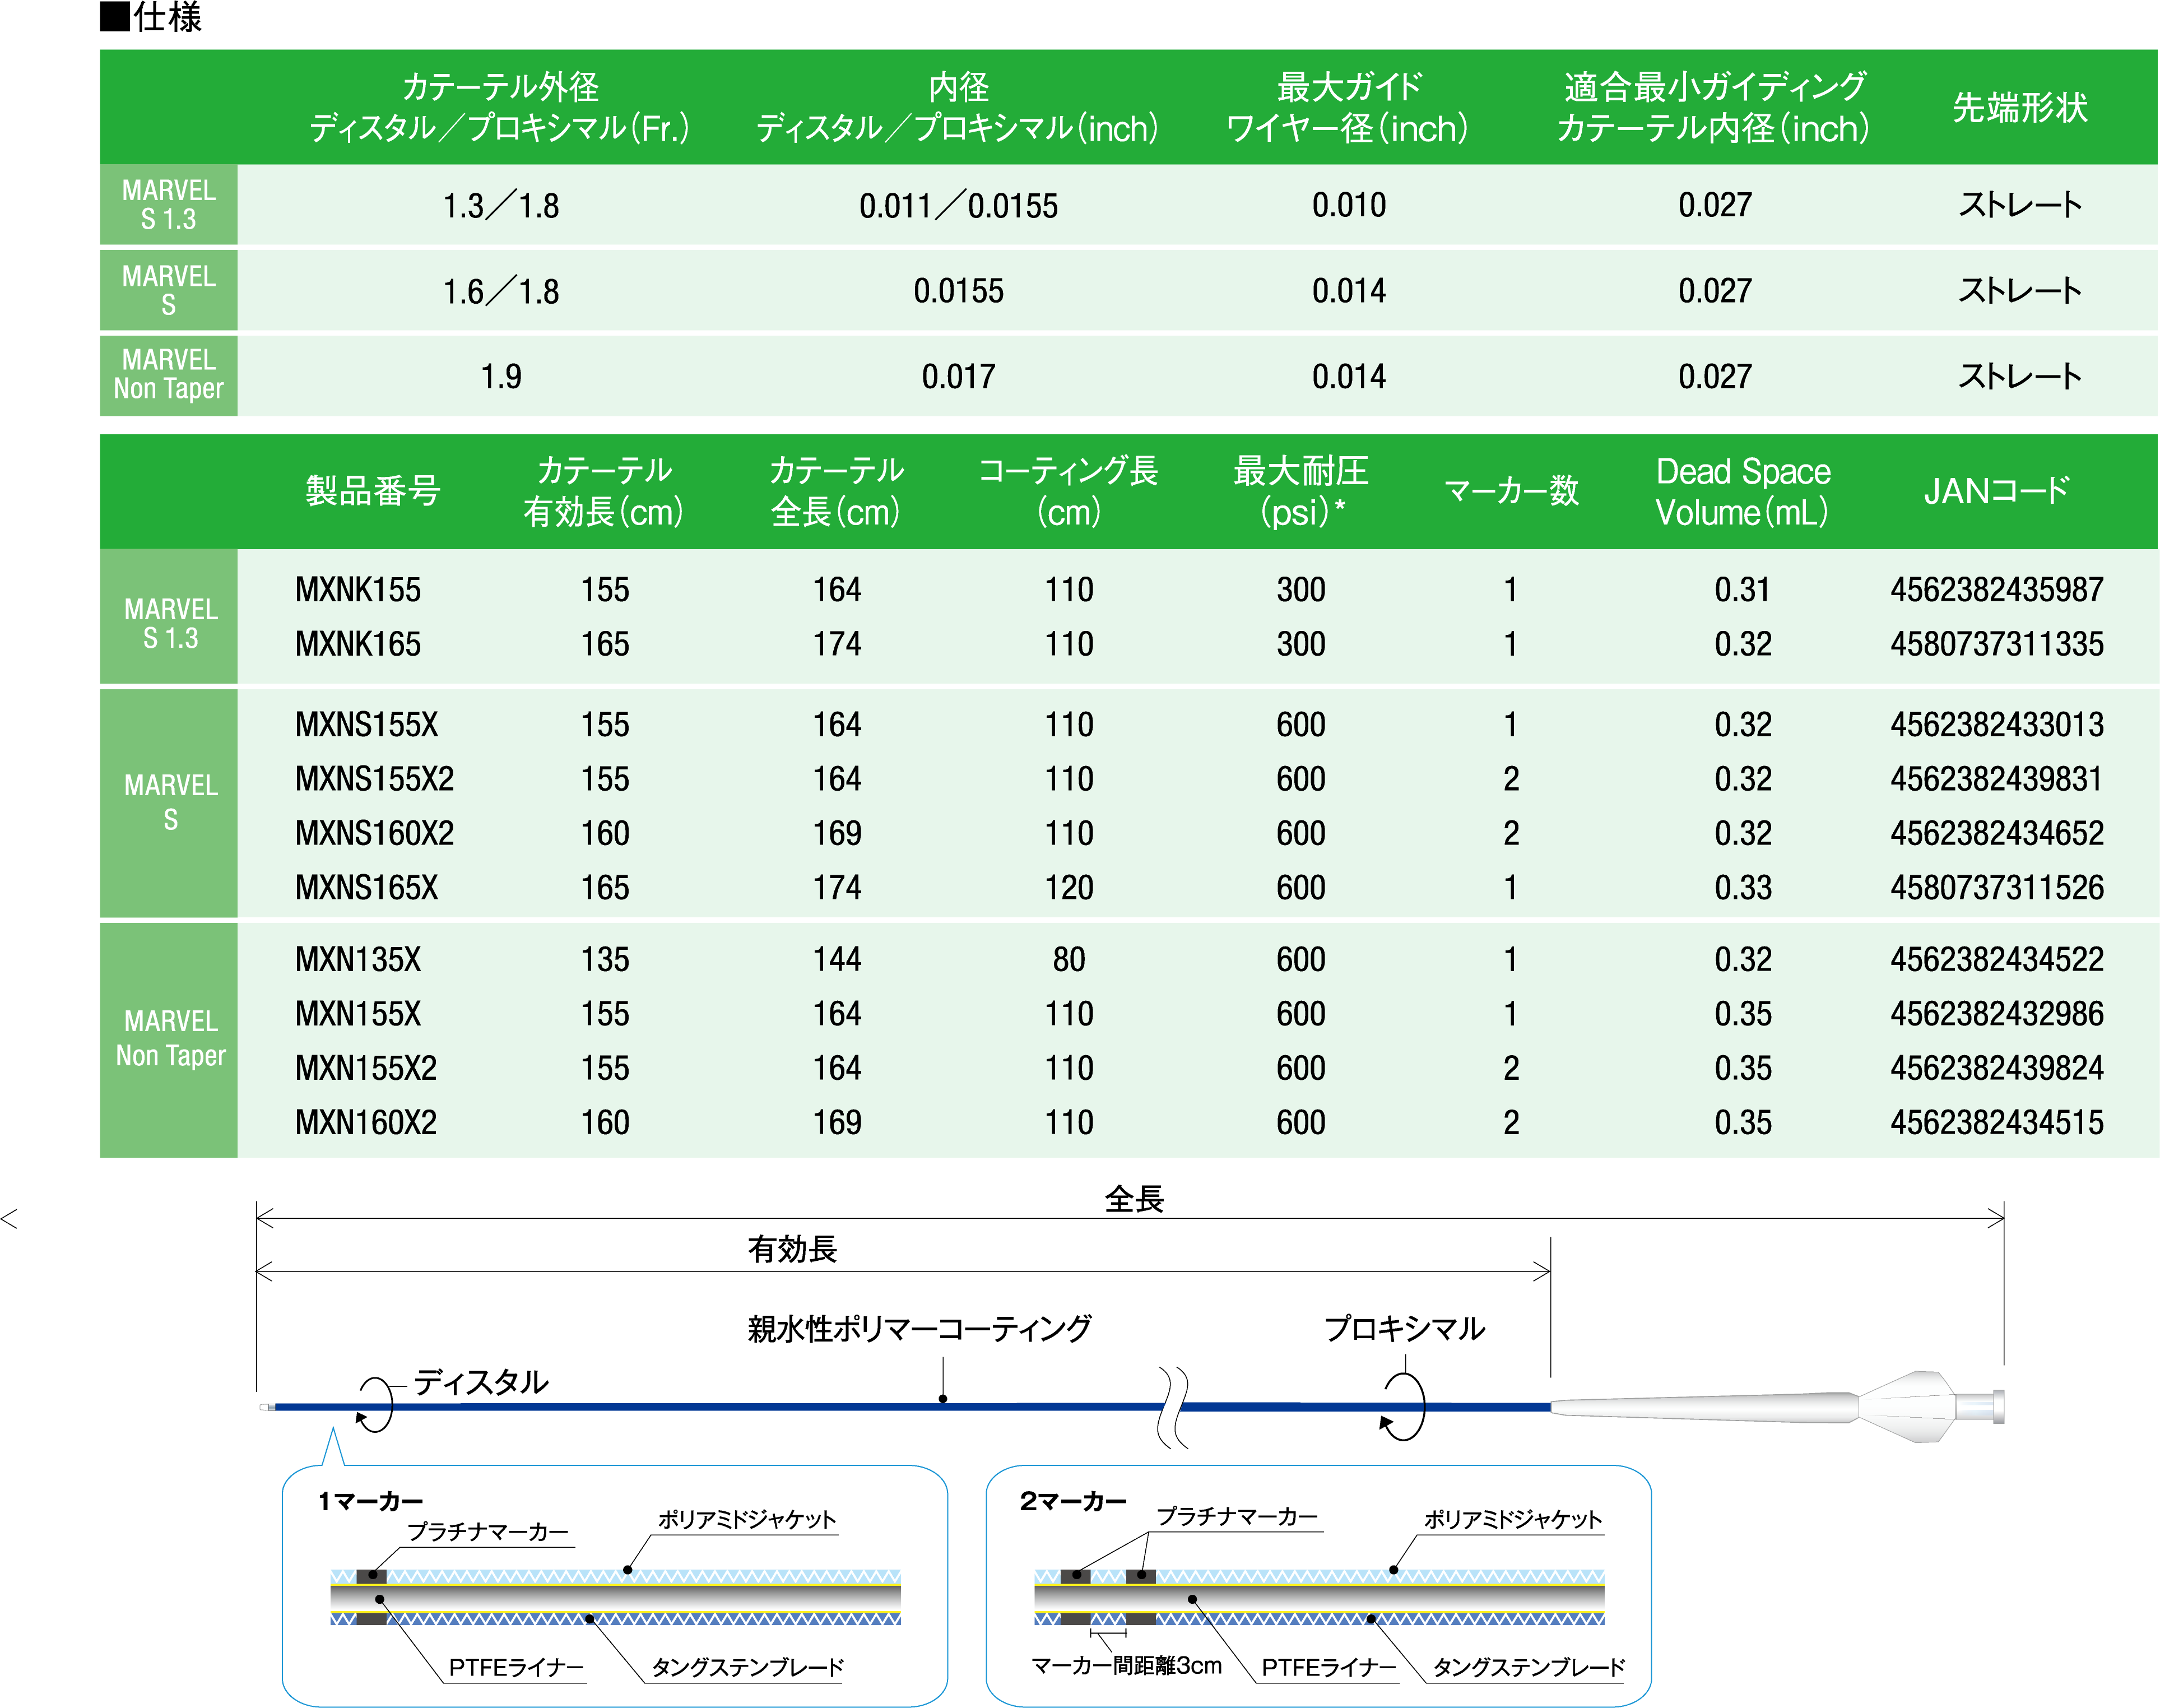Click the ディスタル label in diagram
This screenshot has height=1708, width=2160.
[481, 1382]
